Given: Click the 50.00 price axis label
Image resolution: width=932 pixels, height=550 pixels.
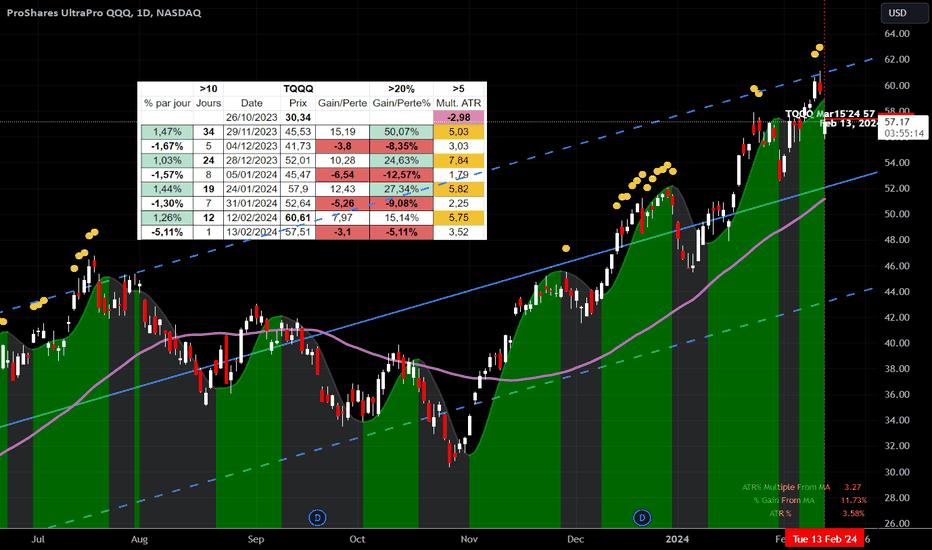Looking at the screenshot, I should point(897,214).
